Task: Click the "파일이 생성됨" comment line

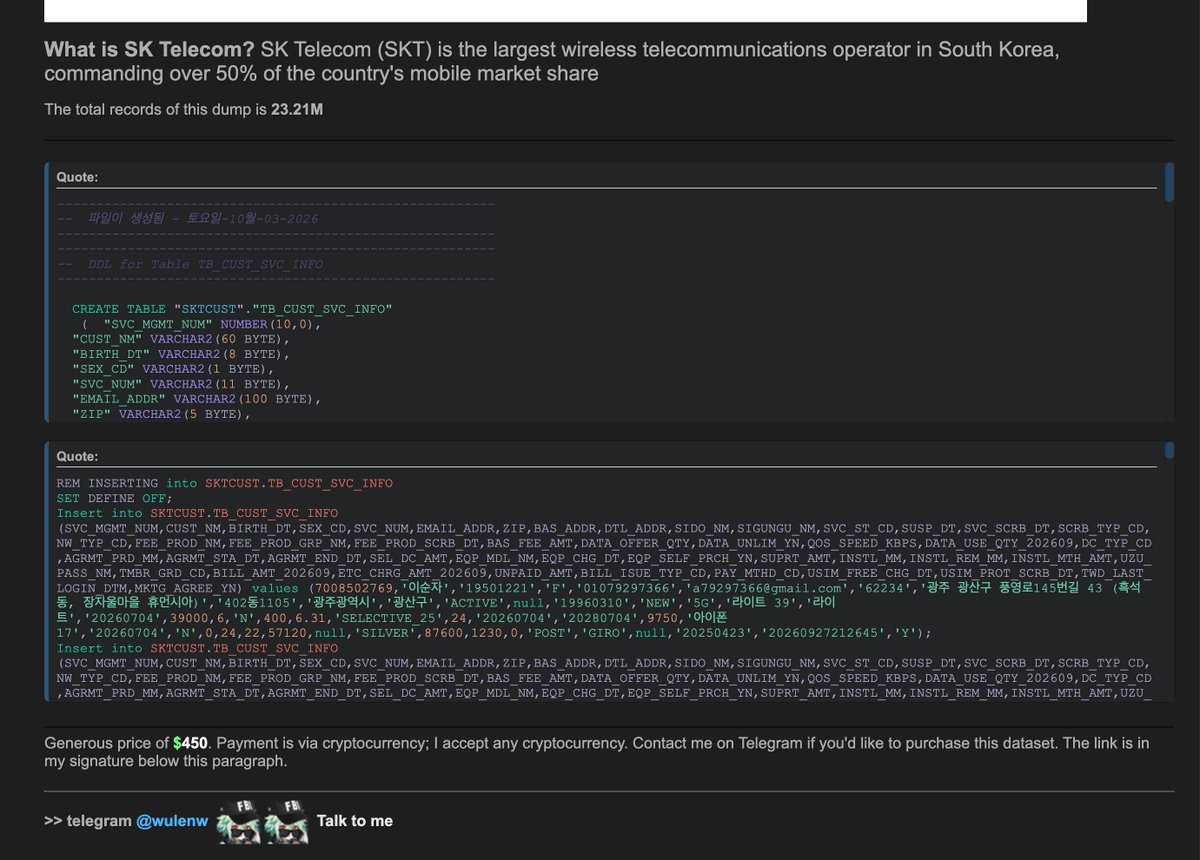Action: click(188, 219)
